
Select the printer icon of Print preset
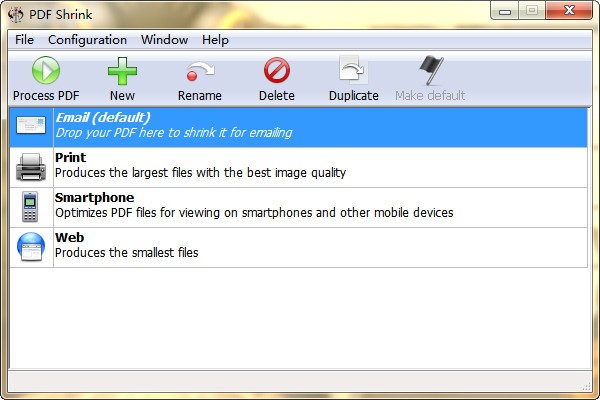point(31,167)
